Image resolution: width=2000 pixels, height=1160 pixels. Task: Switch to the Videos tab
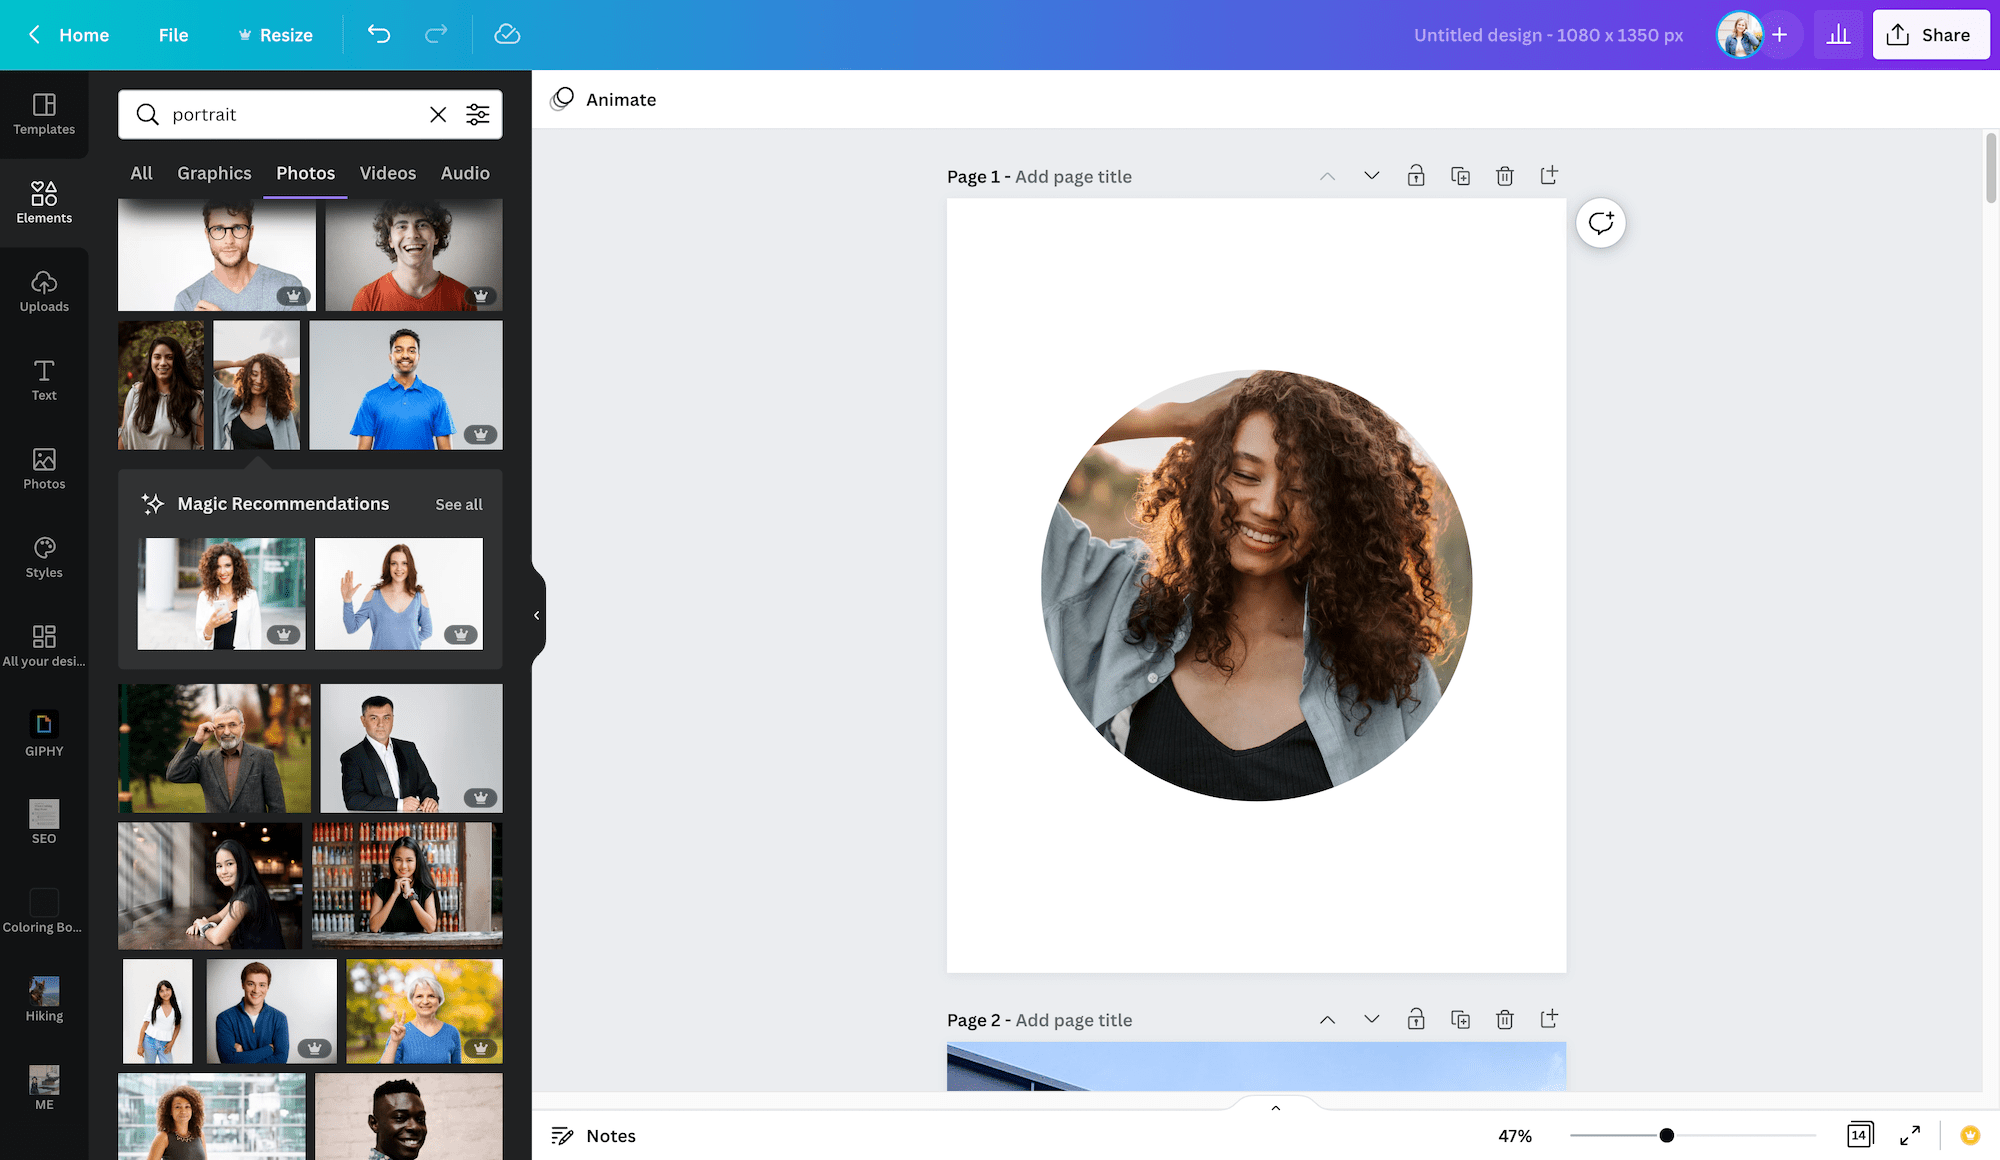[388, 173]
